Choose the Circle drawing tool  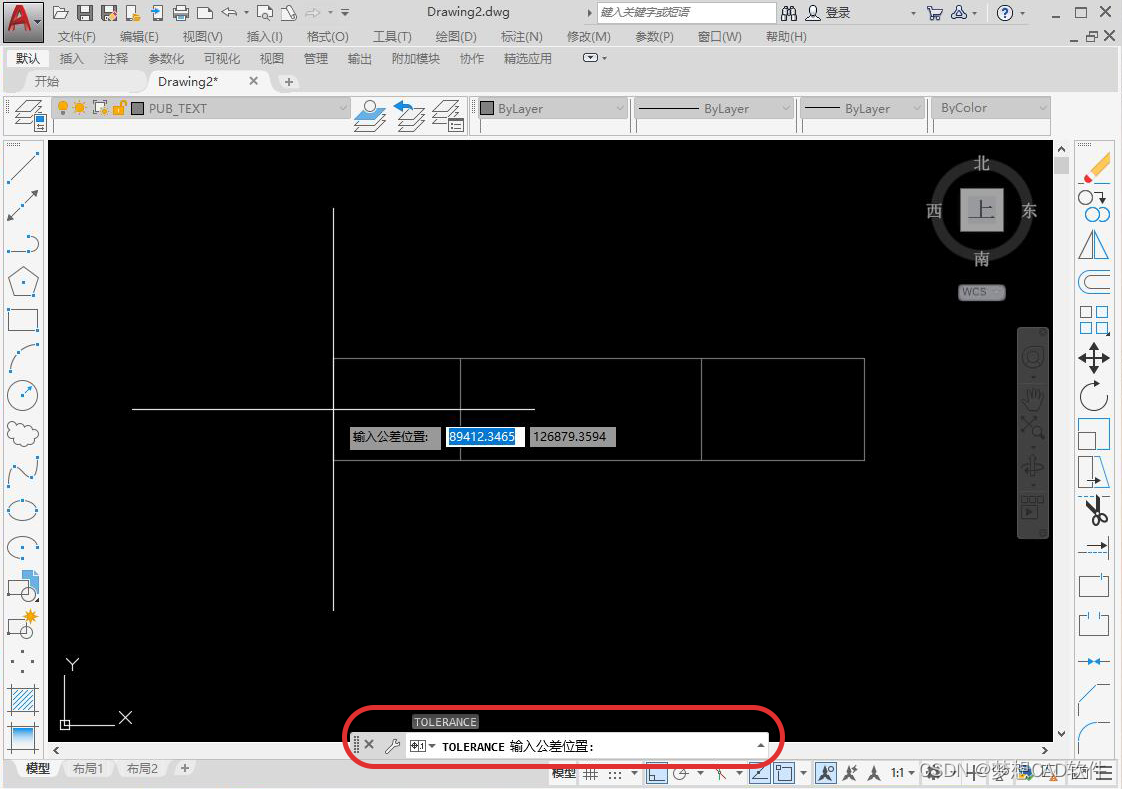click(x=22, y=396)
